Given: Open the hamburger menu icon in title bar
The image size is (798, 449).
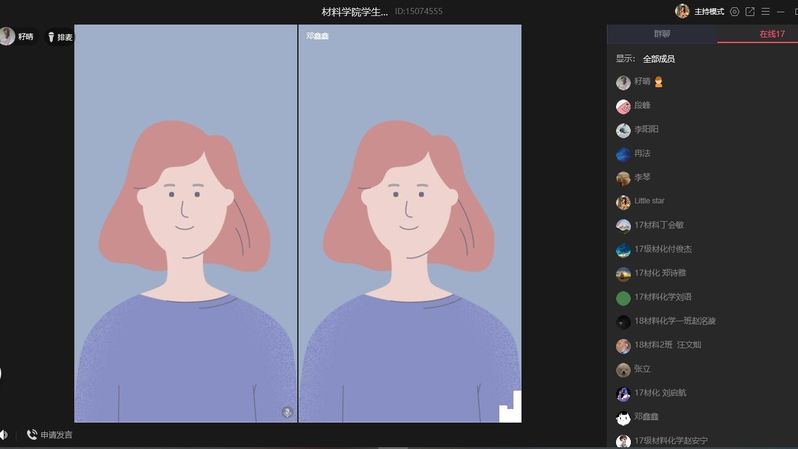Looking at the screenshot, I should [x=766, y=11].
